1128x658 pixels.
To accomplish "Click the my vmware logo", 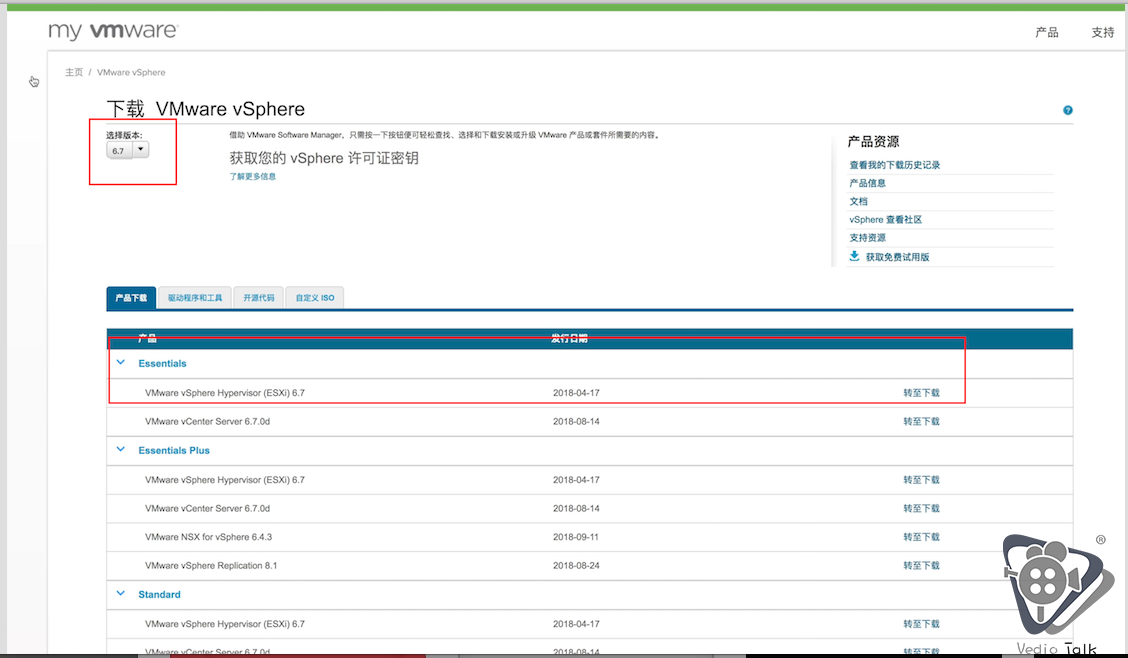I will pos(113,31).
